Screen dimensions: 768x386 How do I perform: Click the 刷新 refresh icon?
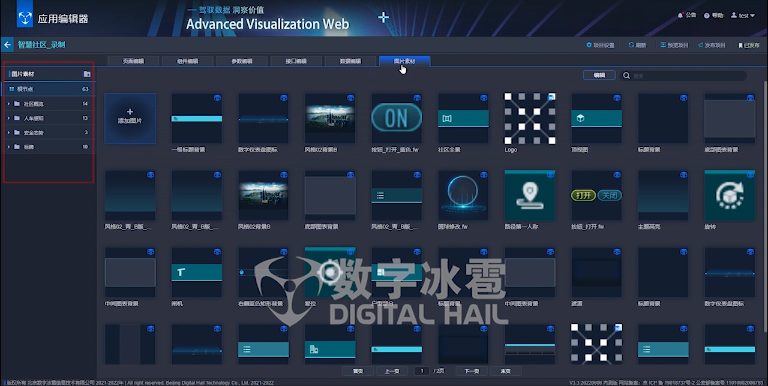[x=631, y=45]
